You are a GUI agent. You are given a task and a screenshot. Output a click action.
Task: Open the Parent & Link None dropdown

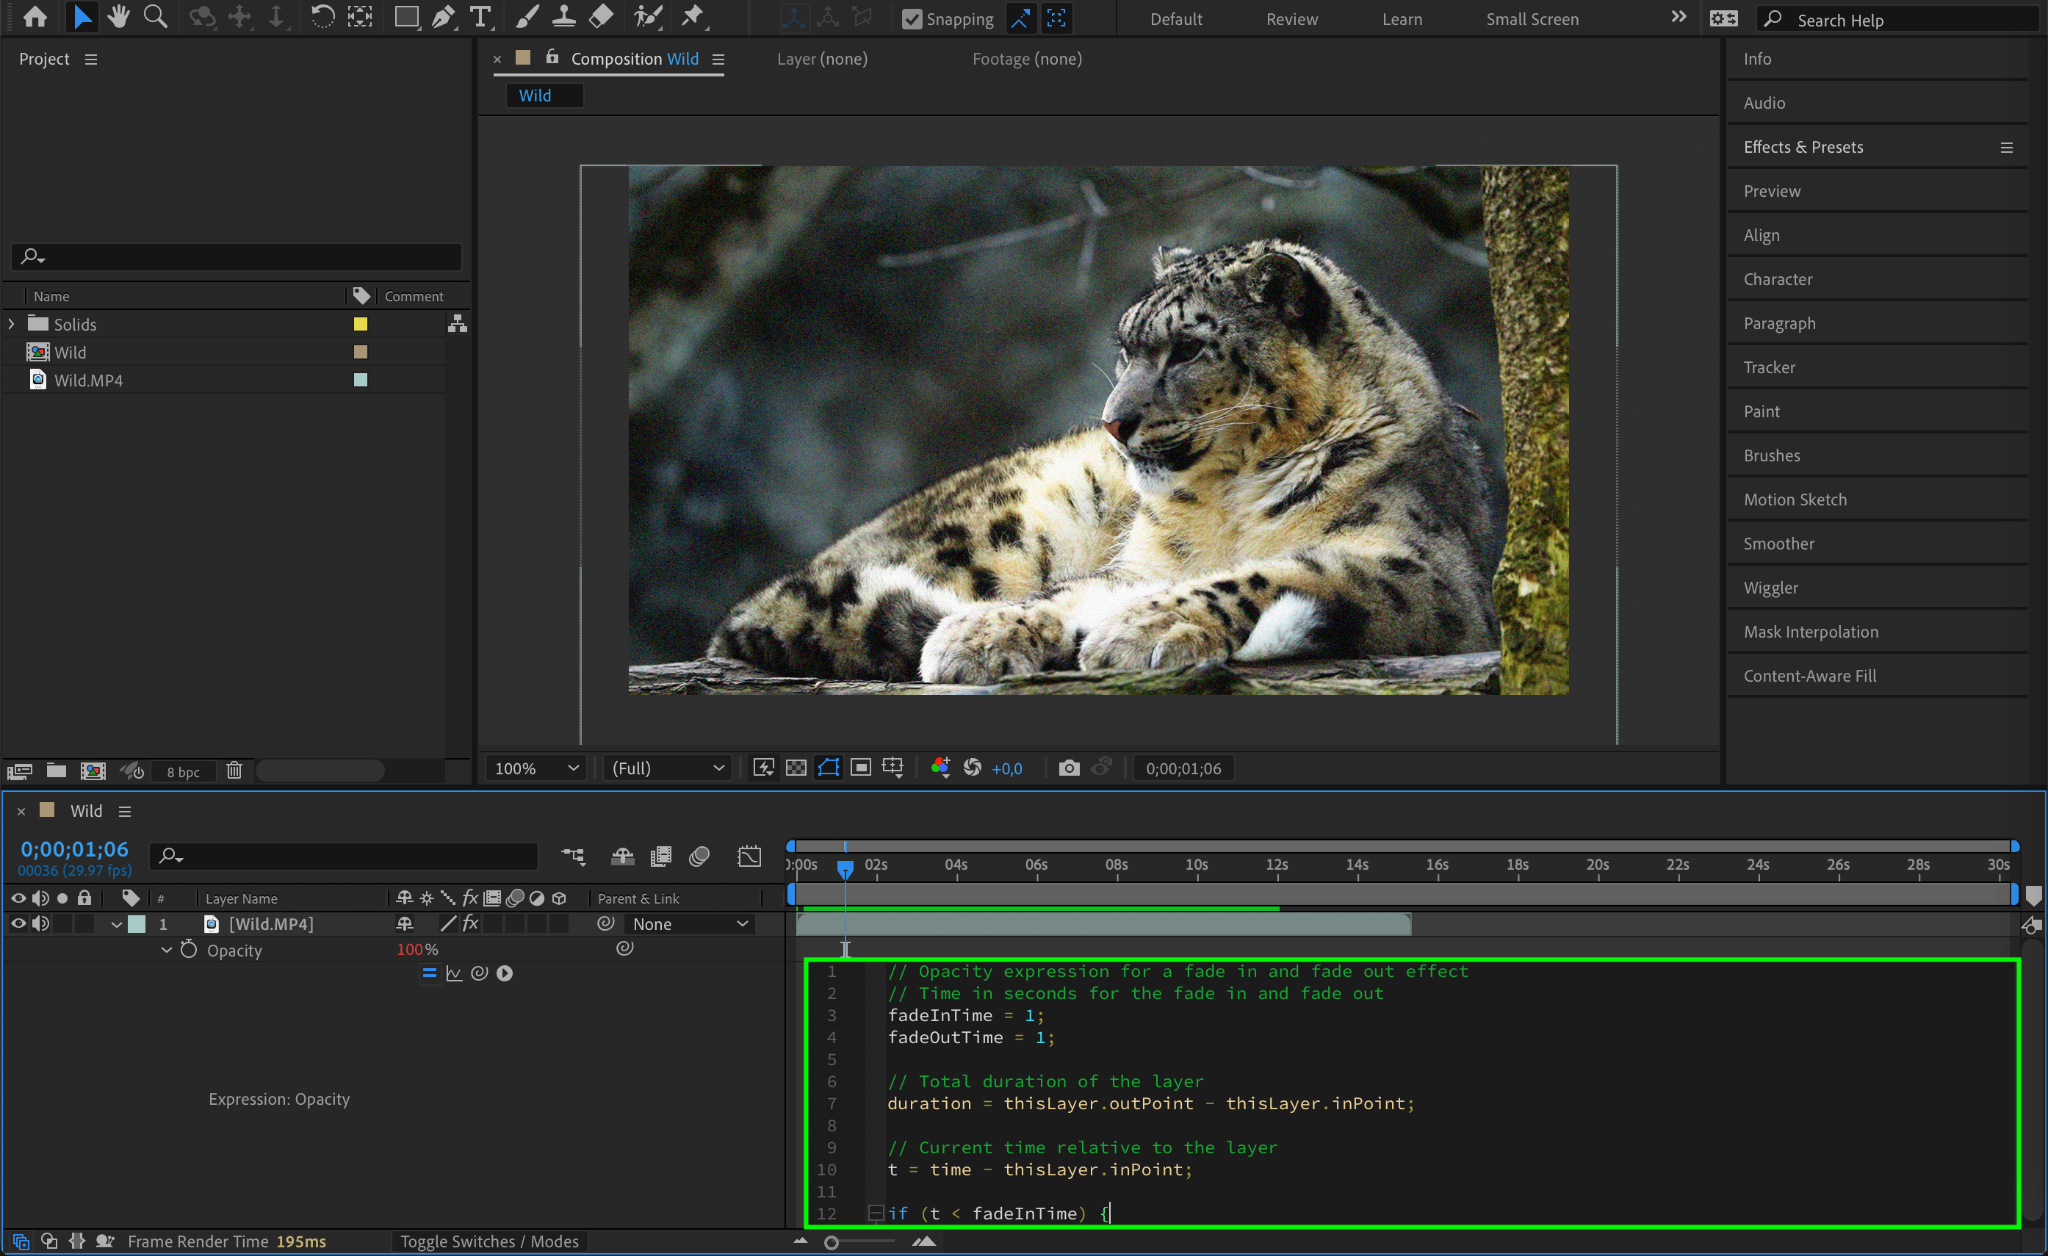coord(690,924)
